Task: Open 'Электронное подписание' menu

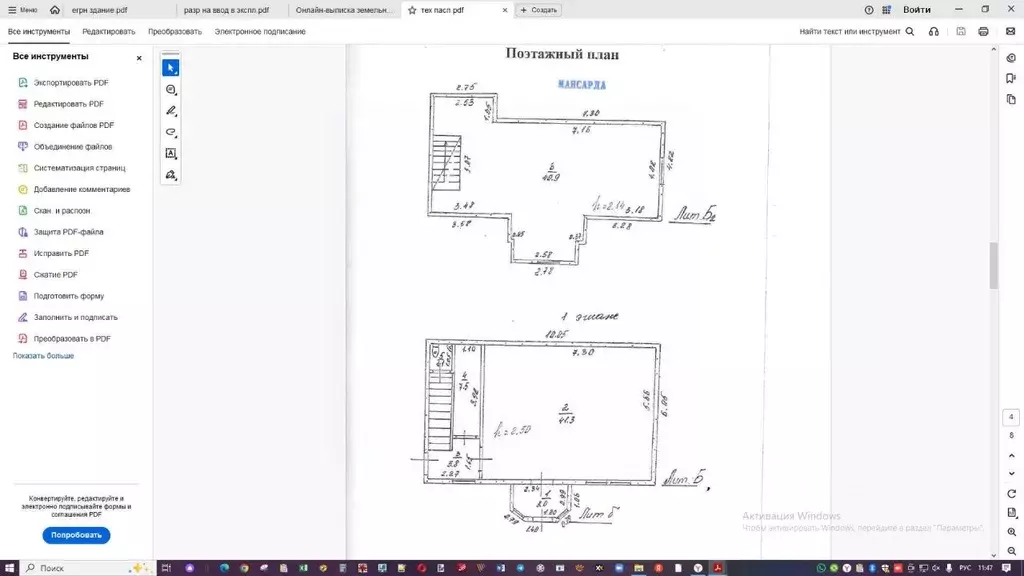Action: pos(260,31)
